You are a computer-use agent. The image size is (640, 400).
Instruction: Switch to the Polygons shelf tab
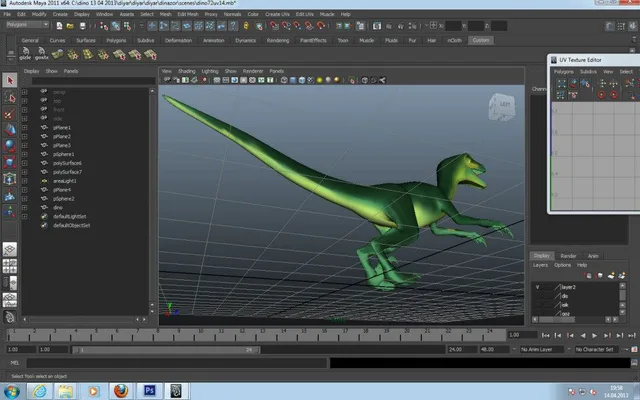click(116, 40)
